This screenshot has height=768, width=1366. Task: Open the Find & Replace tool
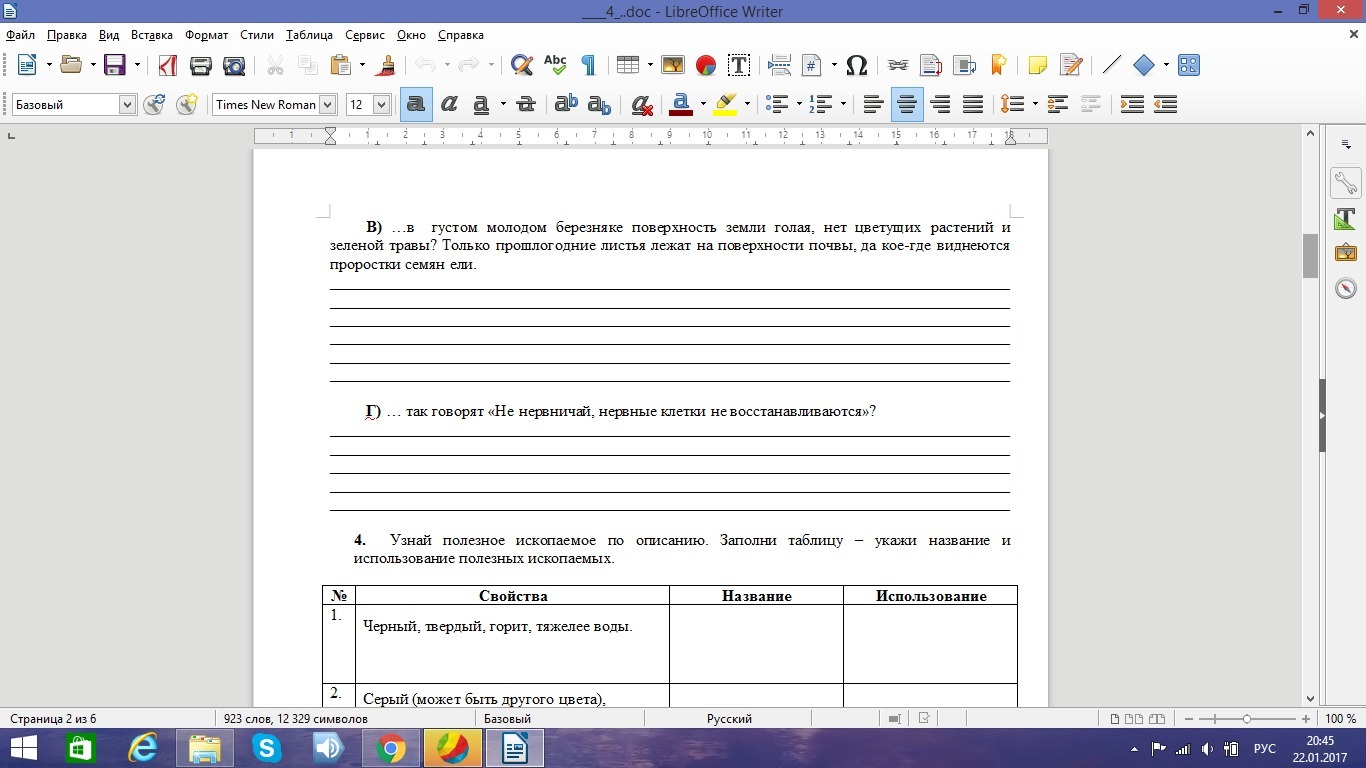521,66
